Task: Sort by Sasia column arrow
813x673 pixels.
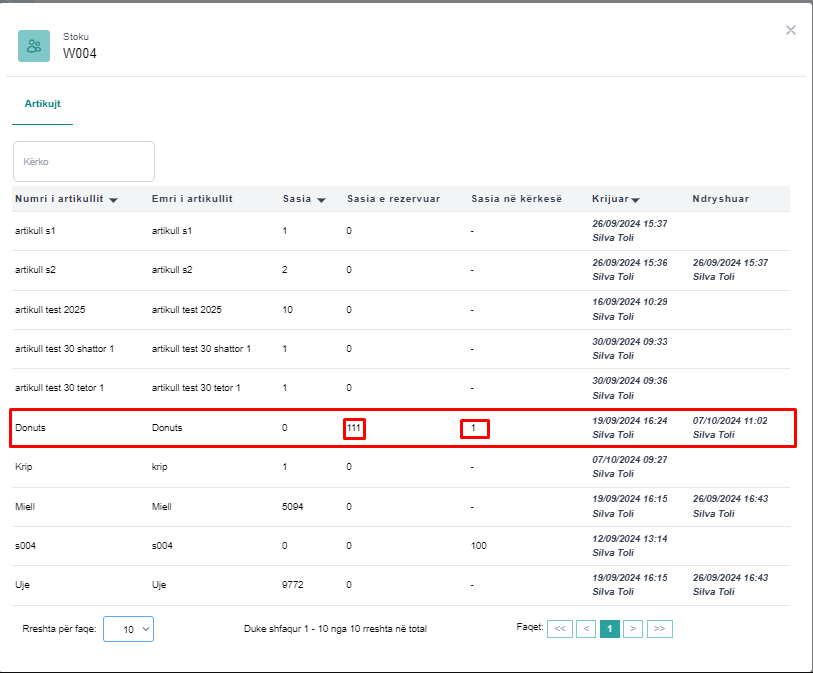Action: 321,200
